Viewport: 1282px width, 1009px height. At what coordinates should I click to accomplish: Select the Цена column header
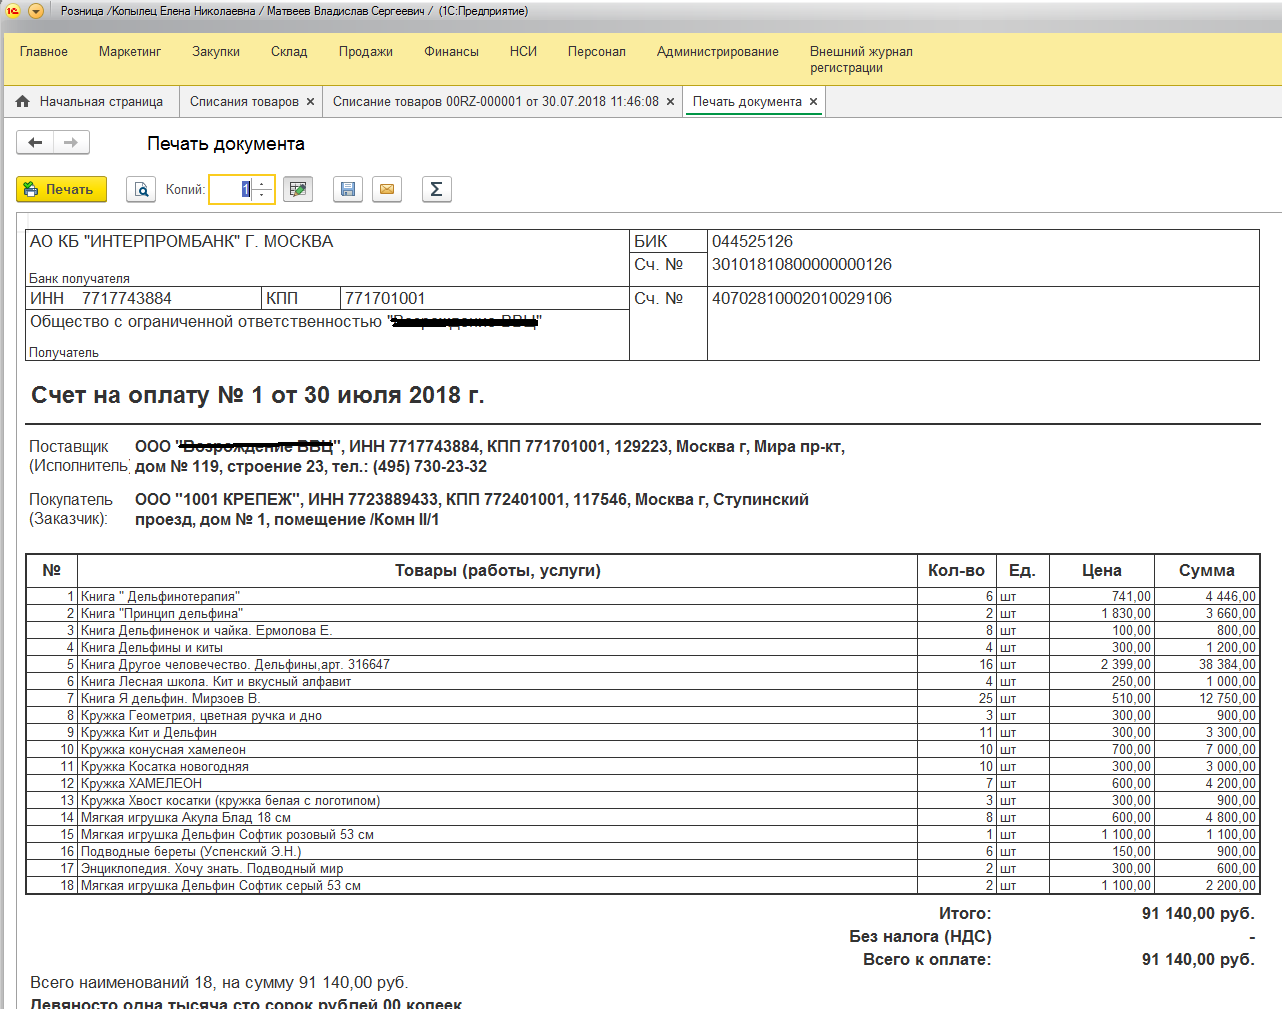point(1101,571)
